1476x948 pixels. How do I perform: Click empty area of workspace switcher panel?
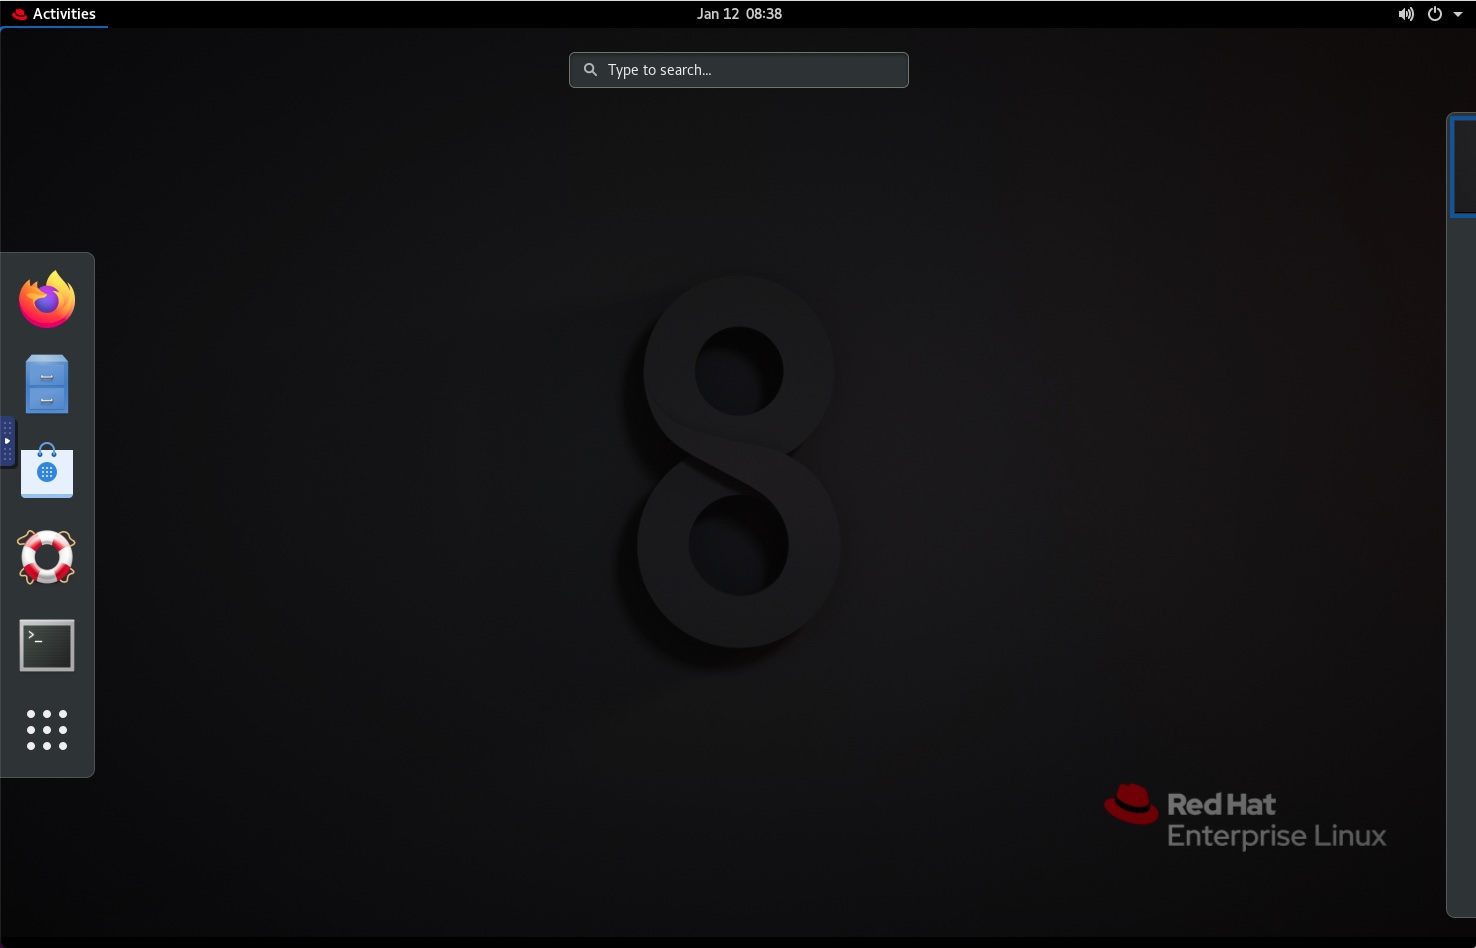point(1462,560)
